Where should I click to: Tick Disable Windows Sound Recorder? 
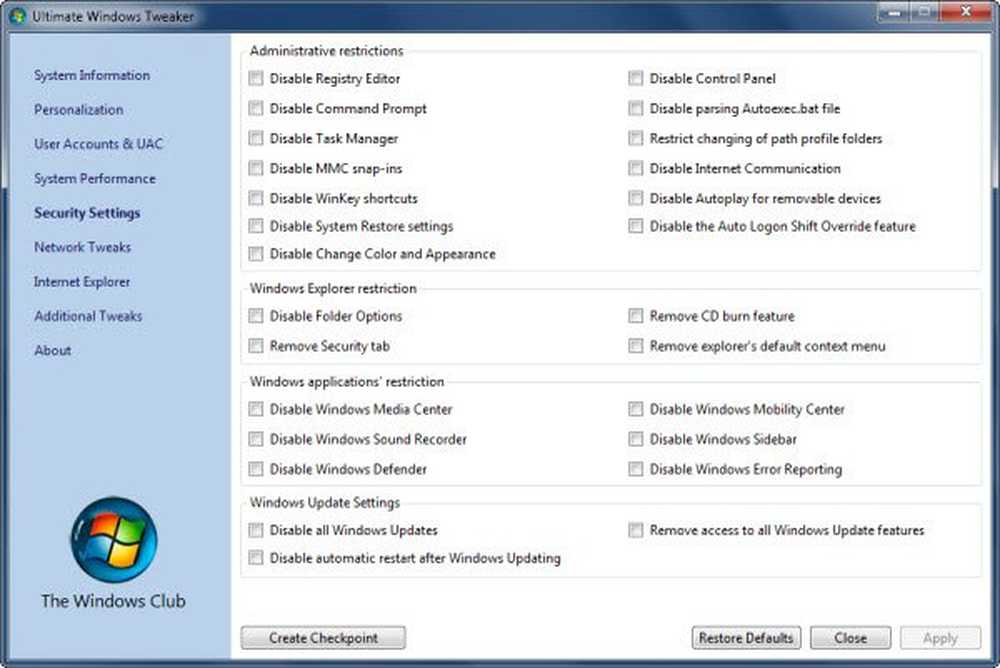[x=256, y=439]
